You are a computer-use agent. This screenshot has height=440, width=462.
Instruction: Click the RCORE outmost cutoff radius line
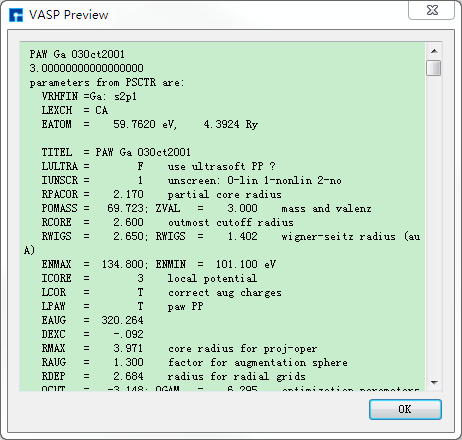pyautogui.click(x=167, y=222)
